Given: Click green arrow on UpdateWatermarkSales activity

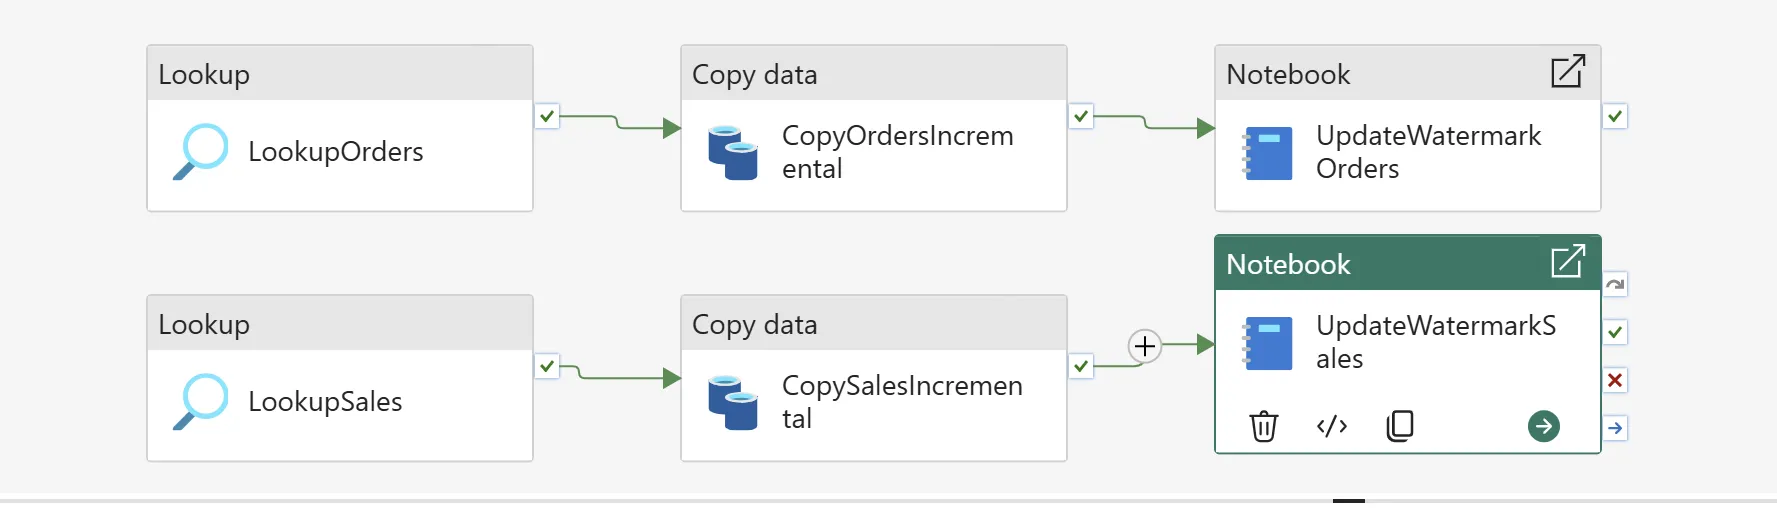Looking at the screenshot, I should coord(1544,426).
